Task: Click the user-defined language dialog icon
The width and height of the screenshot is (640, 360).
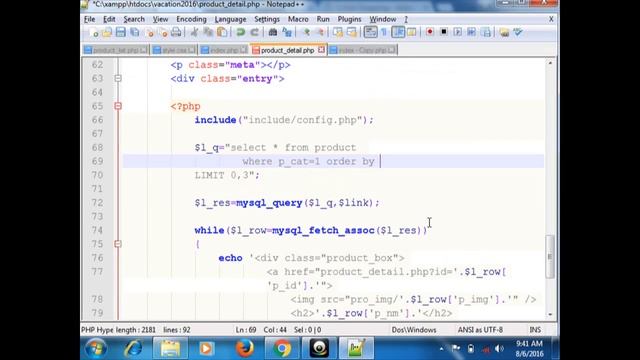Action: 411,32
